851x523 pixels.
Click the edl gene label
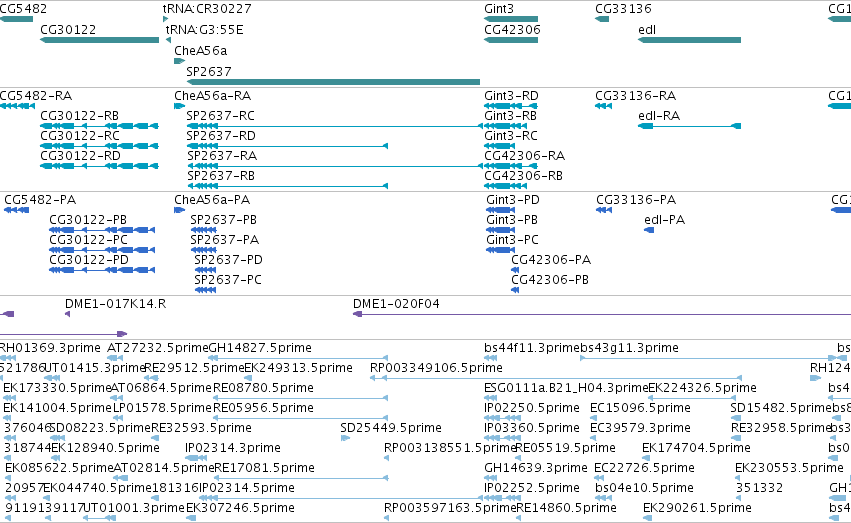point(647,30)
